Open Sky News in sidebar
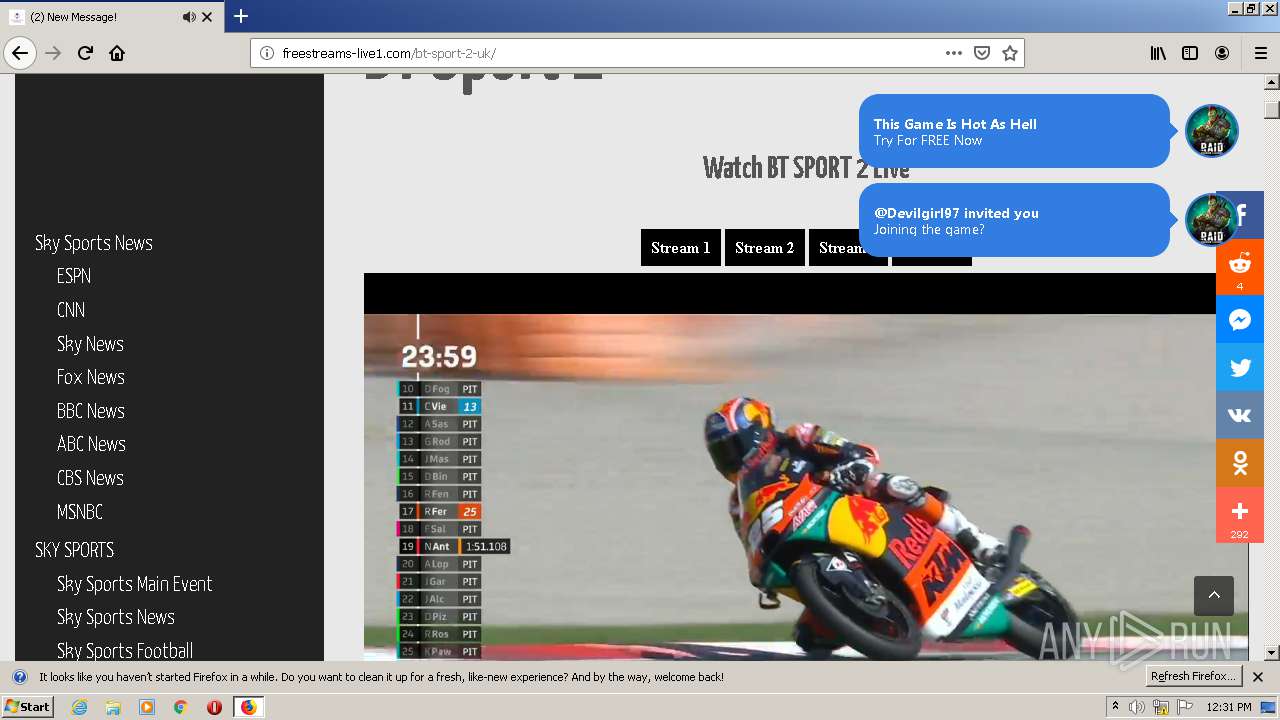 [x=90, y=344]
